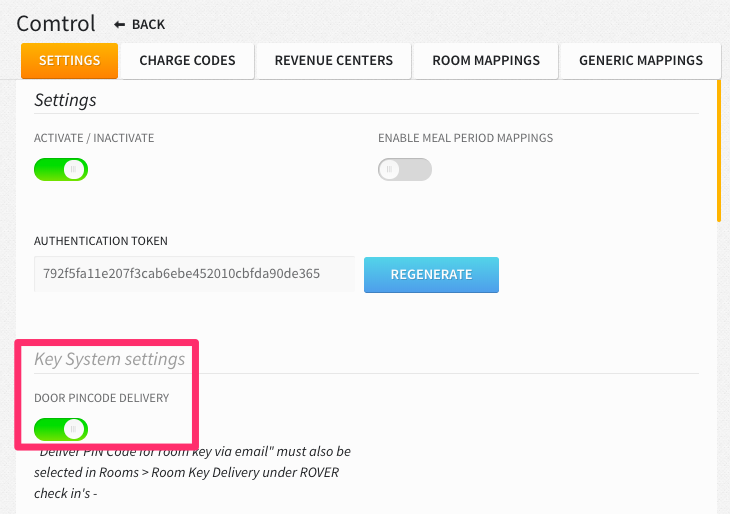The image size is (730, 514).
Task: Select the ROOM MAPPINGS tab
Action: [486, 61]
